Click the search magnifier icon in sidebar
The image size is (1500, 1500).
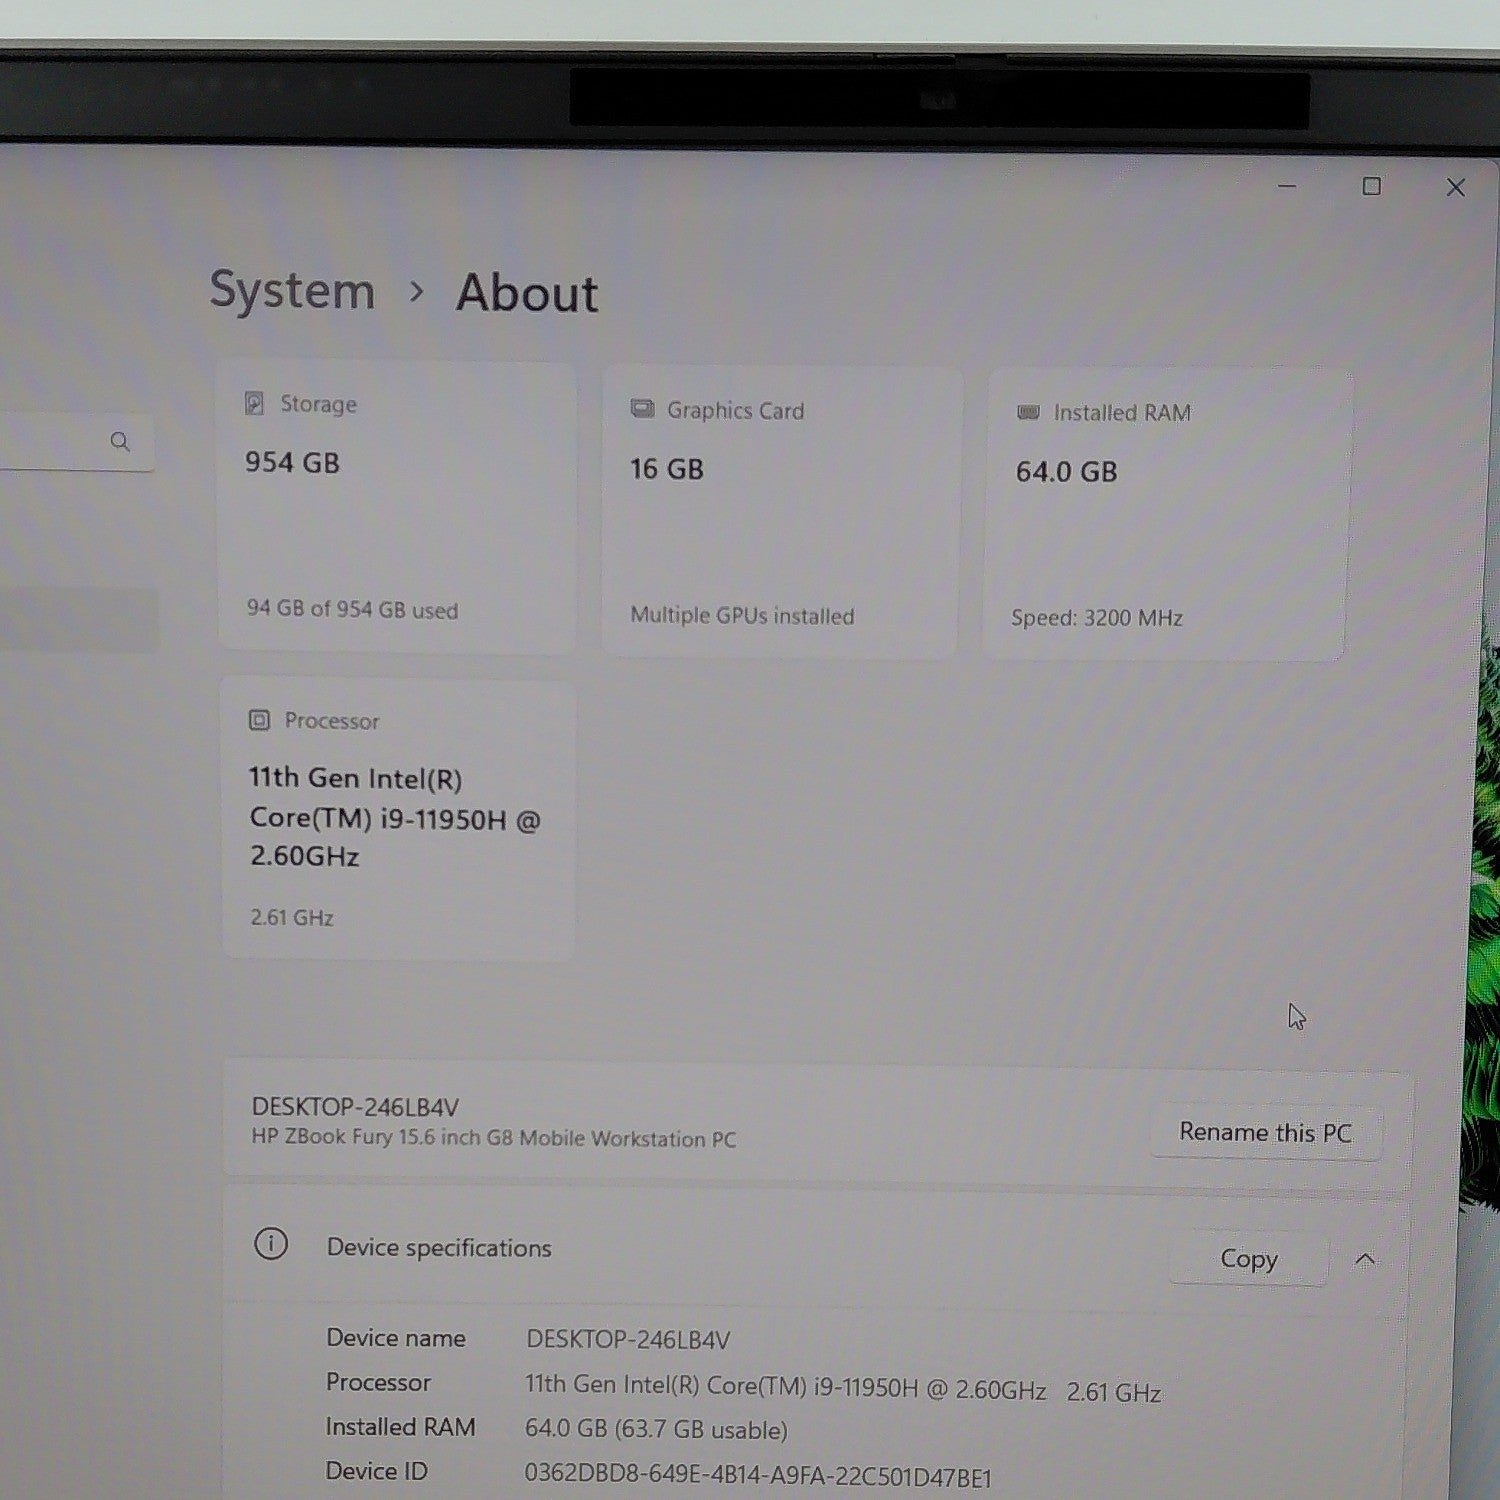(120, 441)
